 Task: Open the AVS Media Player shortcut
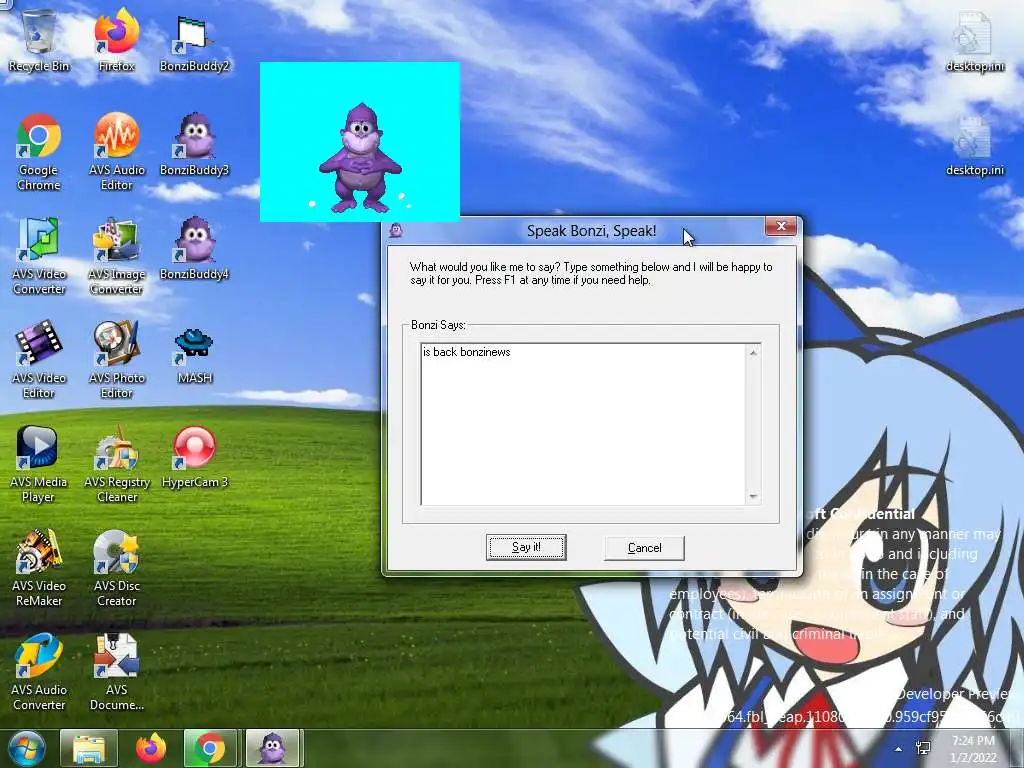(x=38, y=463)
